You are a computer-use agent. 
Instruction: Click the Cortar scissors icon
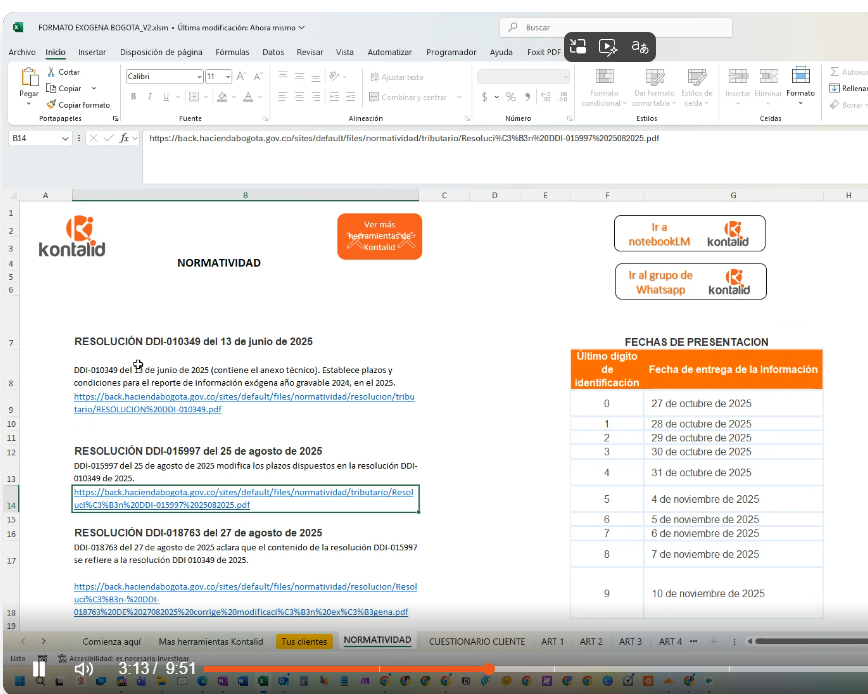(x=50, y=72)
